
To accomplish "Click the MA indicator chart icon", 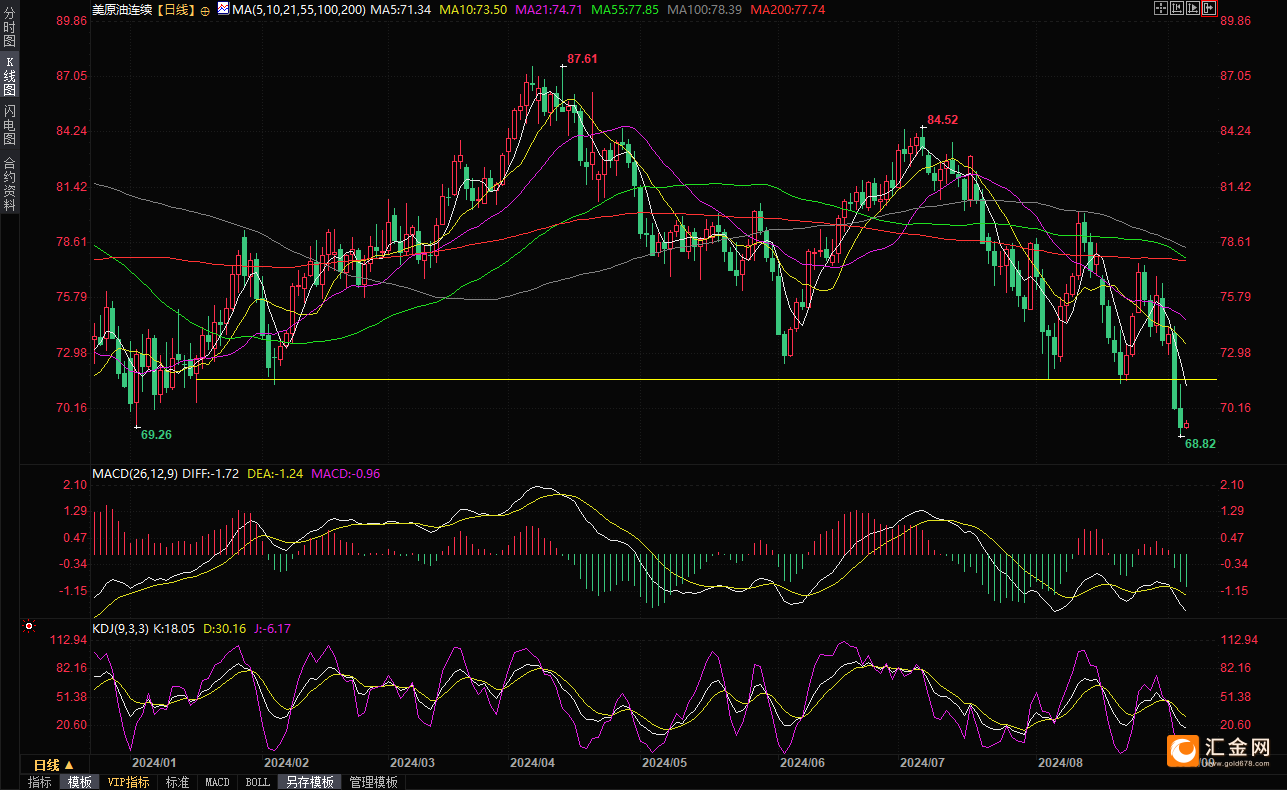I will coord(222,9).
